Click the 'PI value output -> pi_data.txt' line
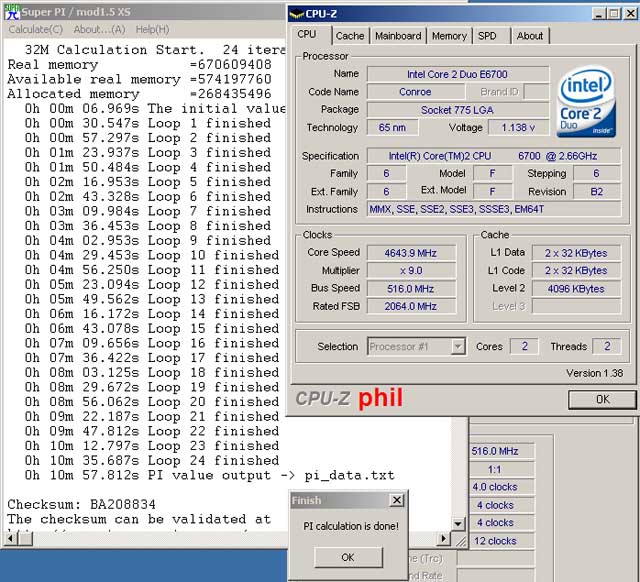 [209, 475]
